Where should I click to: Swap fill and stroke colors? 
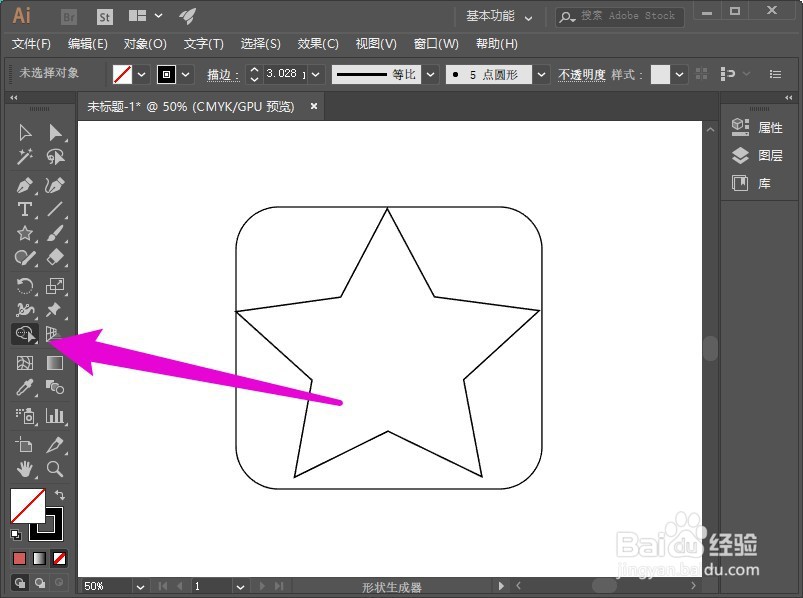tap(59, 495)
